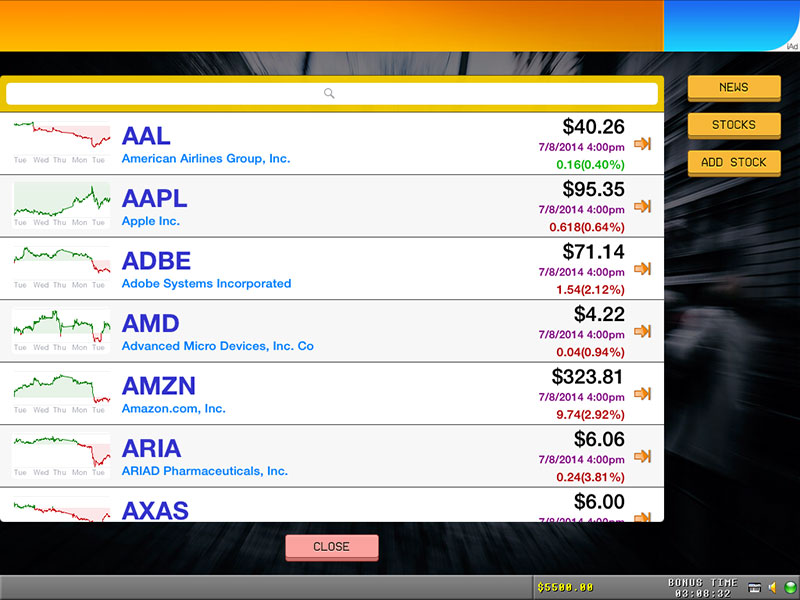Select the AAL ticker symbol
This screenshot has width=800, height=600.
click(146, 136)
